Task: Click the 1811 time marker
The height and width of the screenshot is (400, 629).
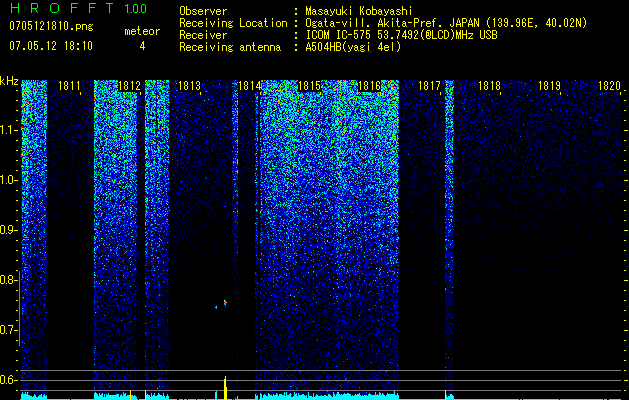Action: click(x=69, y=86)
